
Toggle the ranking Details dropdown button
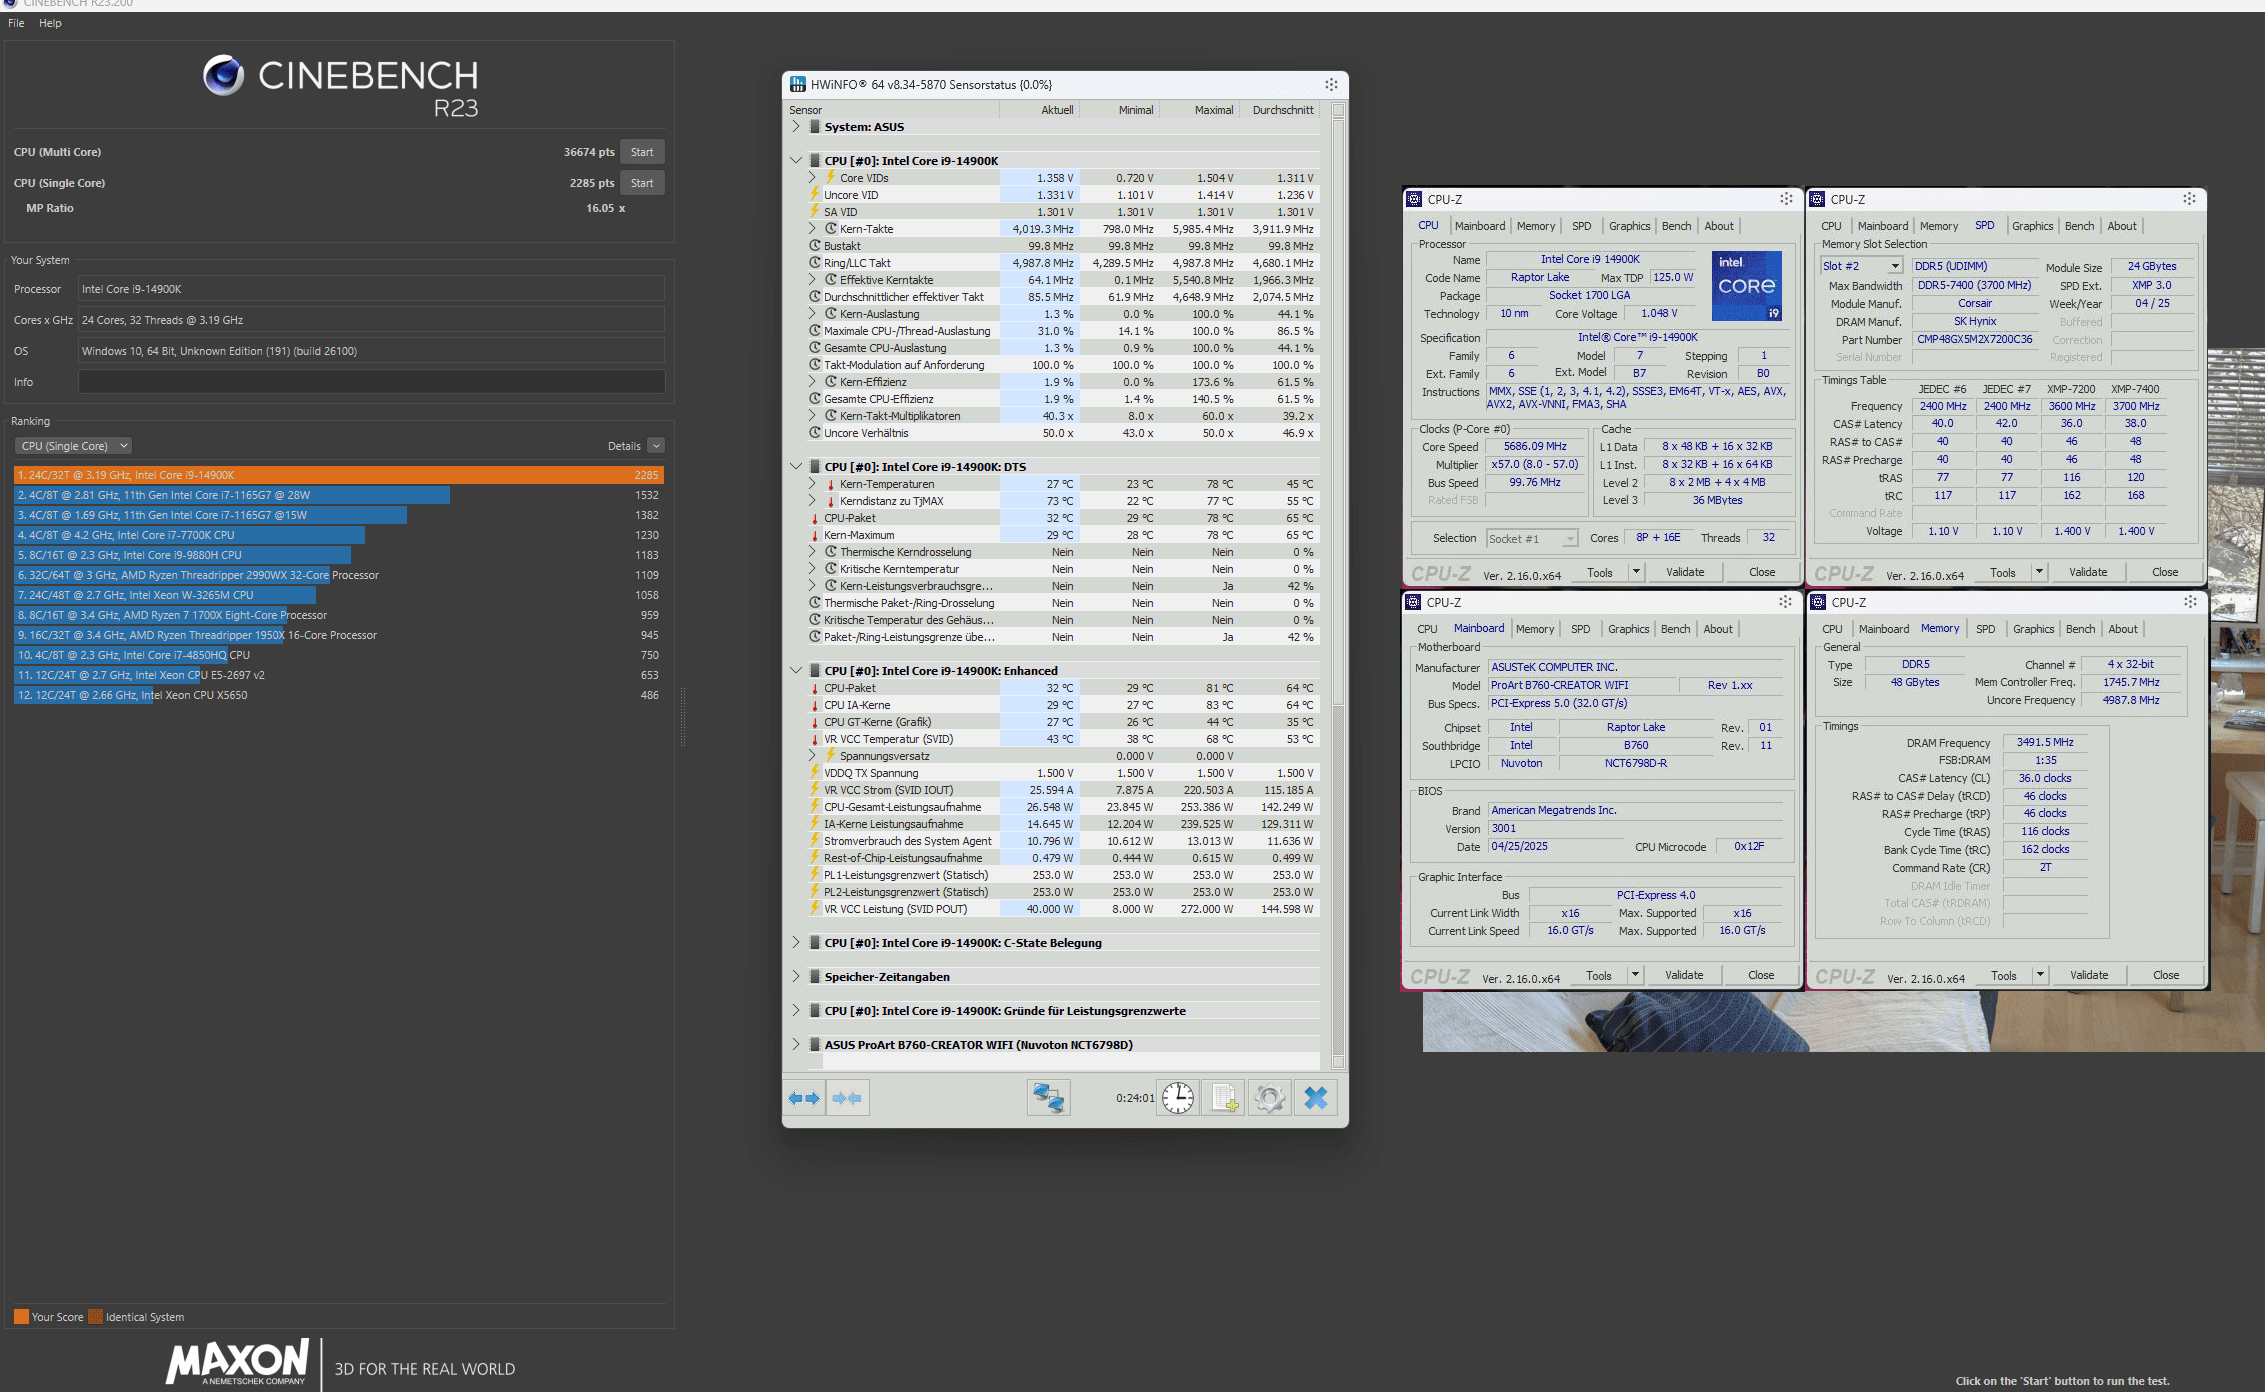tap(656, 446)
